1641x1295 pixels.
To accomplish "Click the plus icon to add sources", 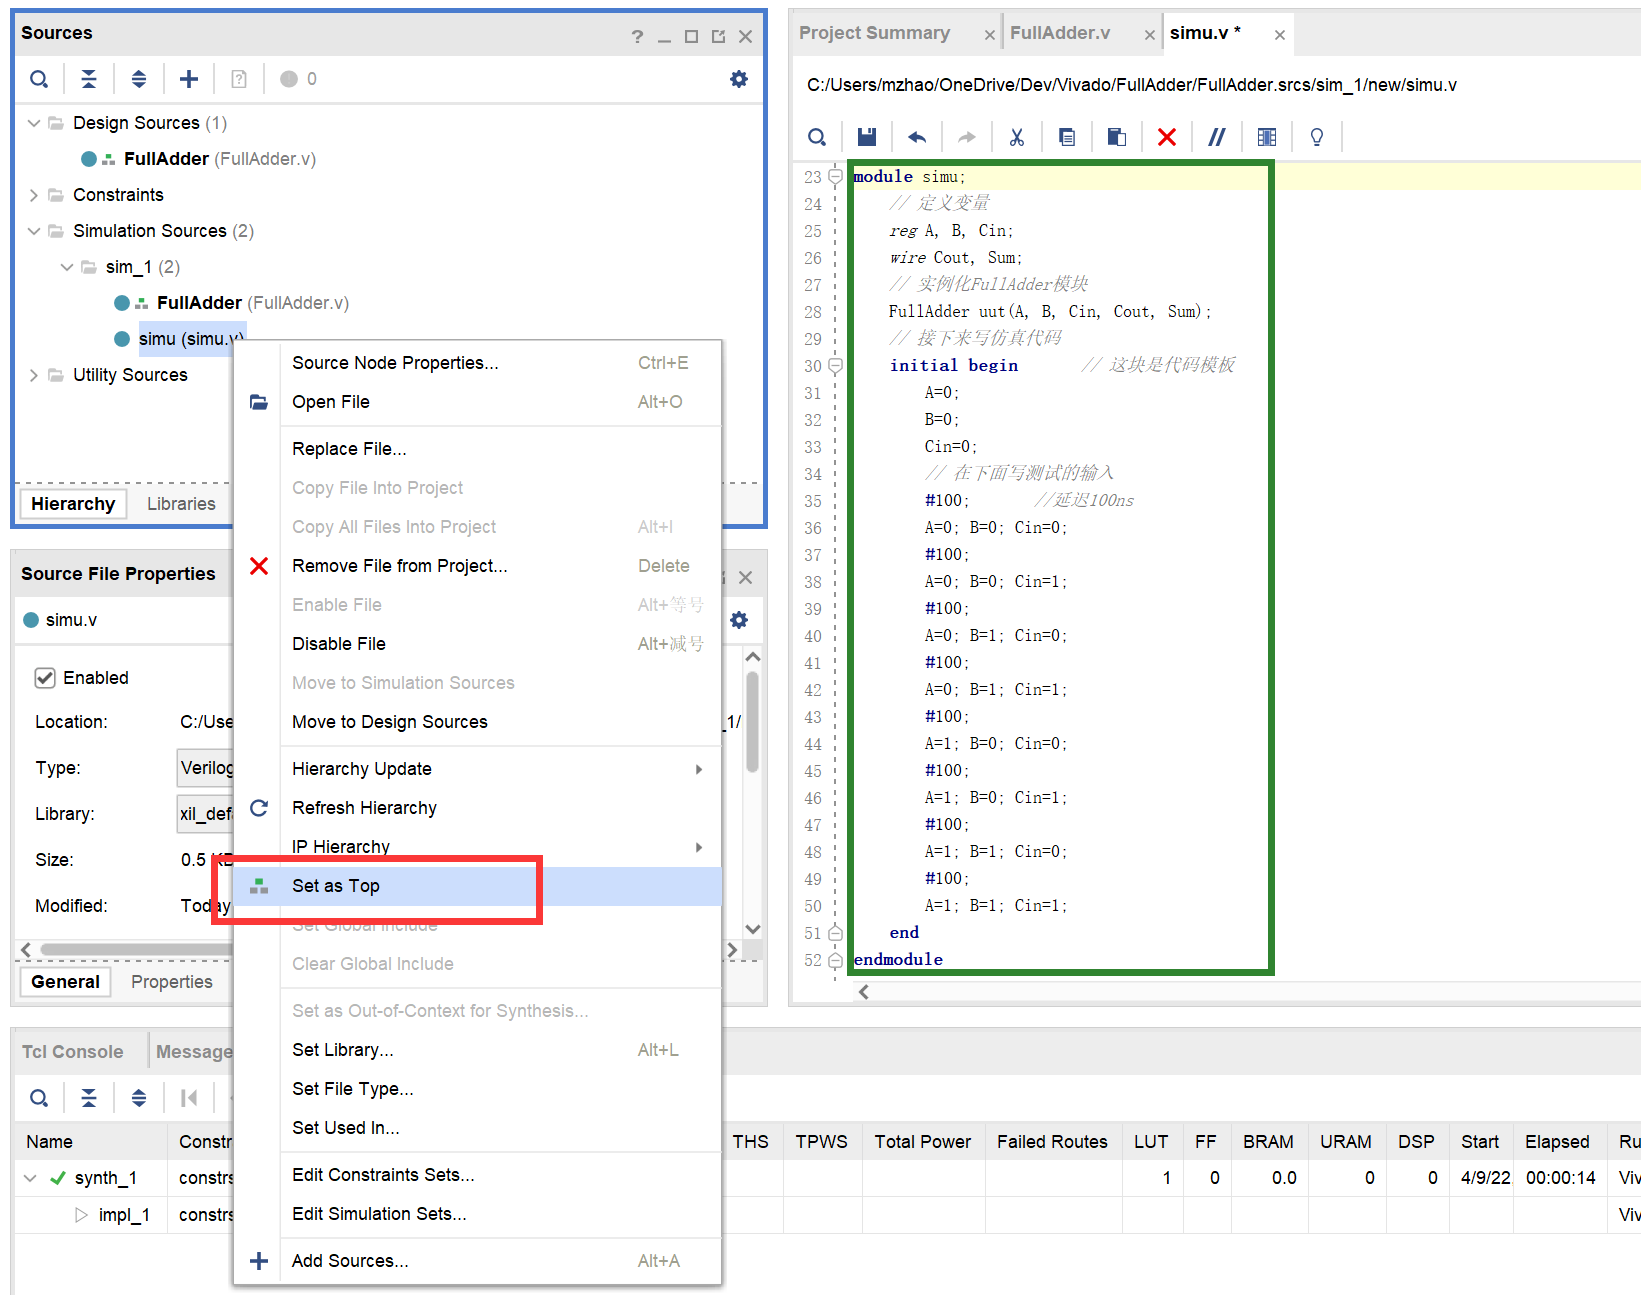I will pyautogui.click(x=188, y=79).
